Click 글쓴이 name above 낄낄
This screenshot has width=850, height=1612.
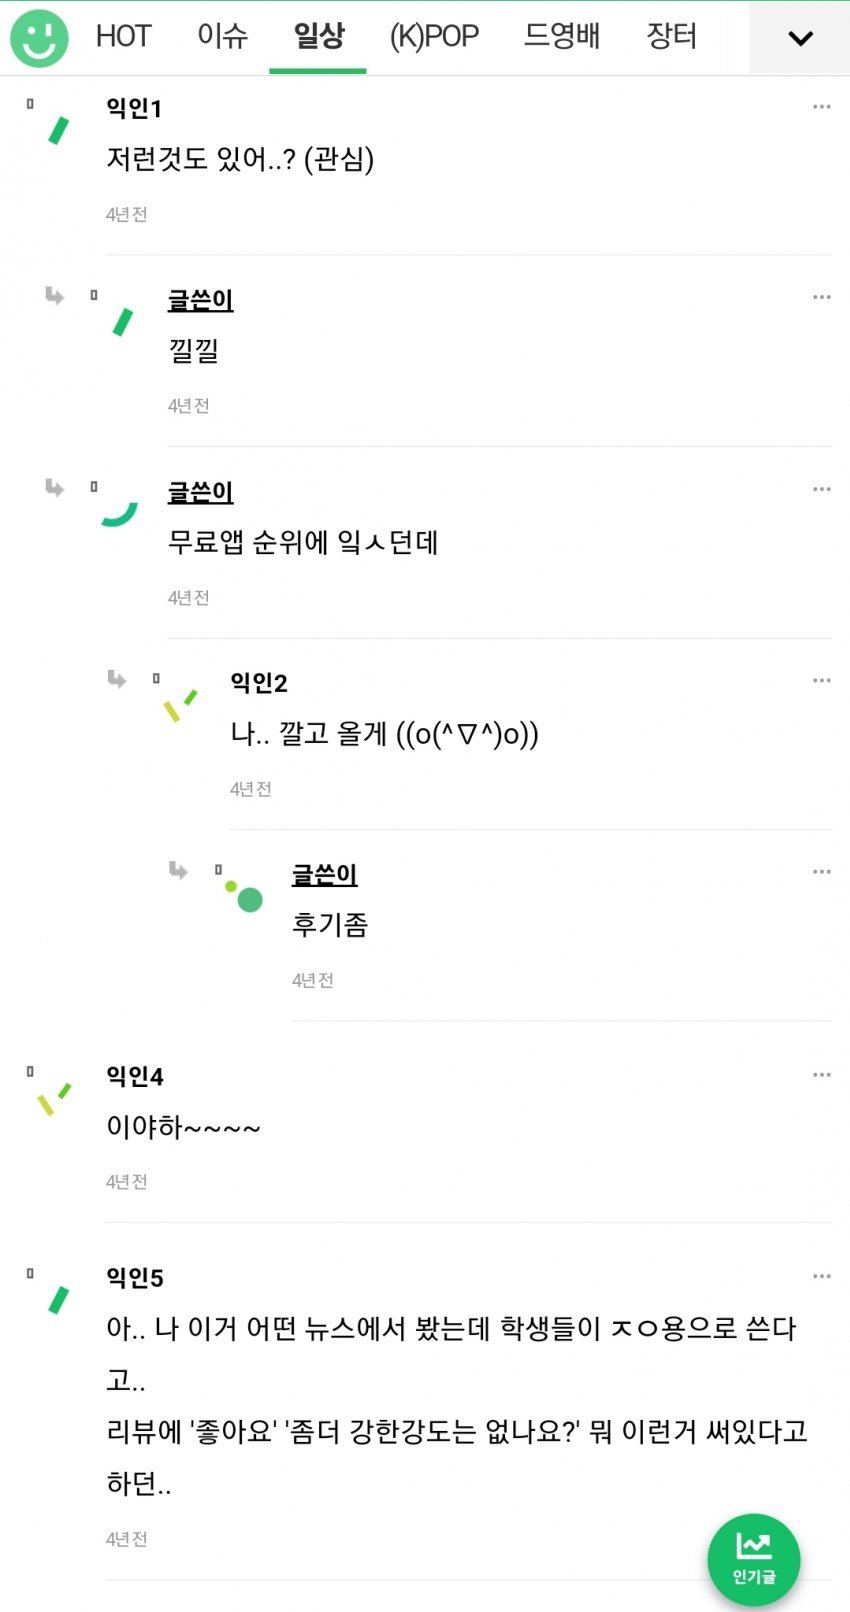200,300
